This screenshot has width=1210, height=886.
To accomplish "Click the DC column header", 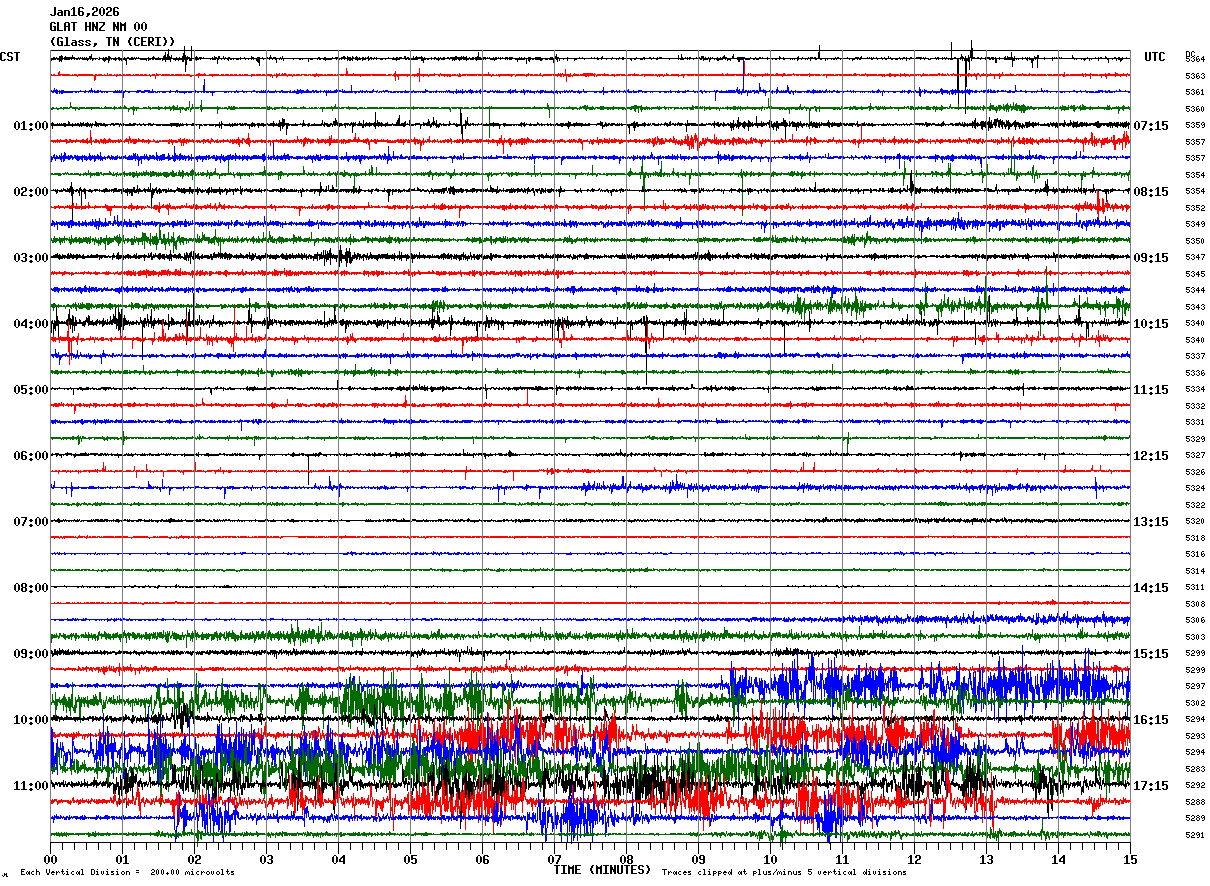I will [x=1190, y=53].
